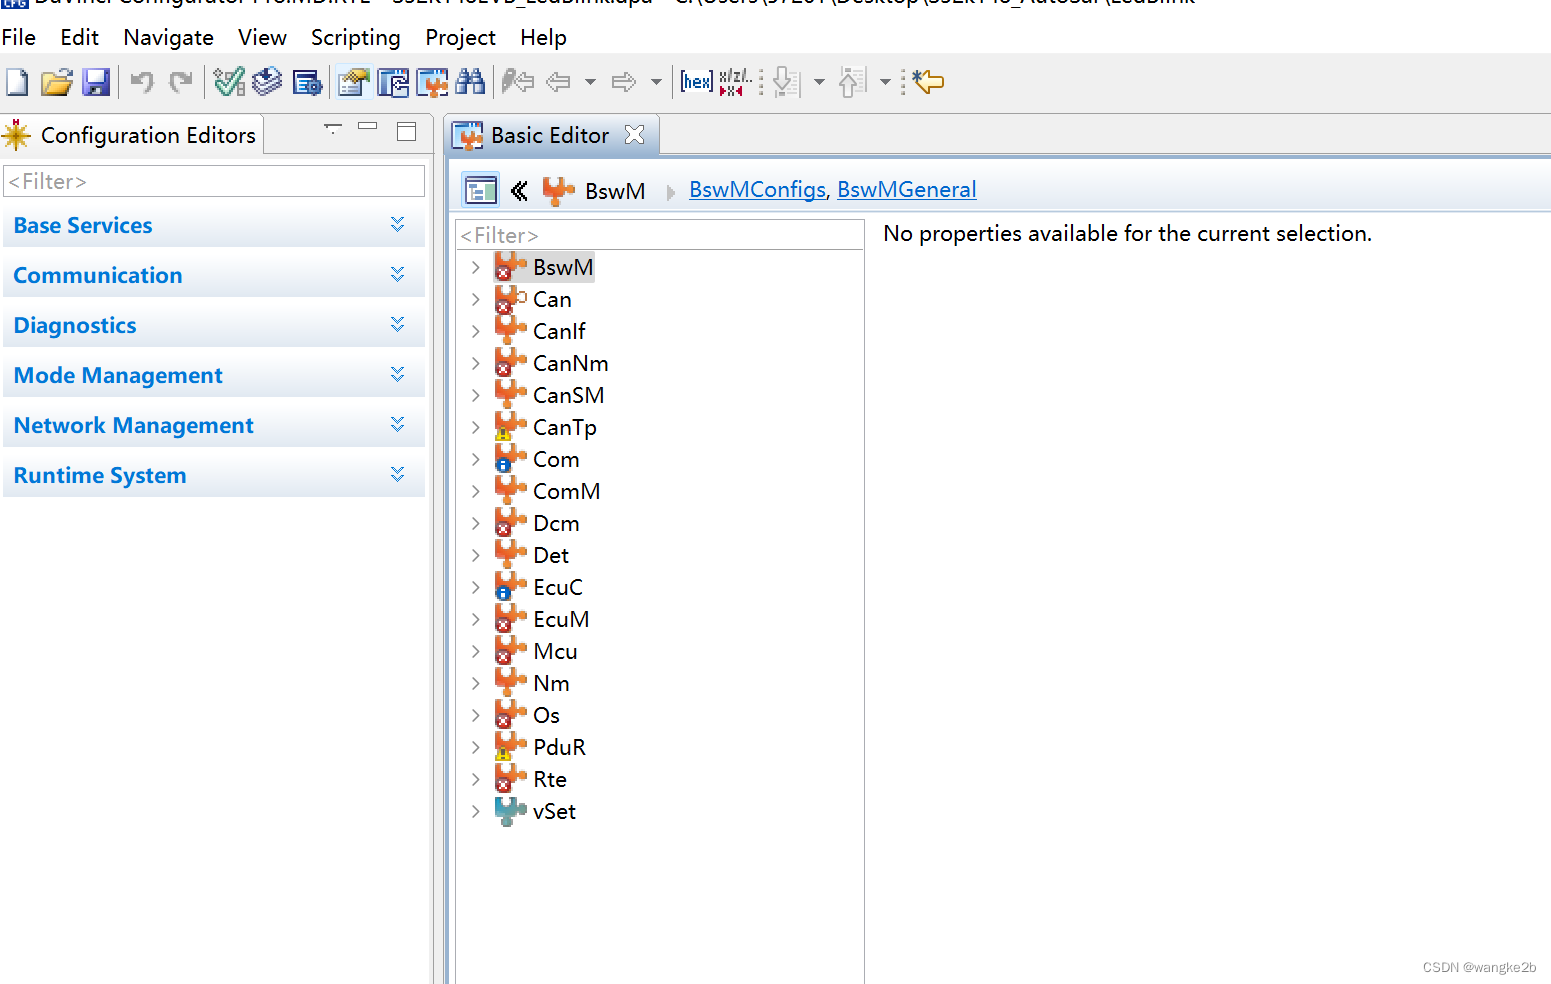Click the stacked layers download toolbar icon
Viewport: 1551px width, 984px height.
[267, 82]
